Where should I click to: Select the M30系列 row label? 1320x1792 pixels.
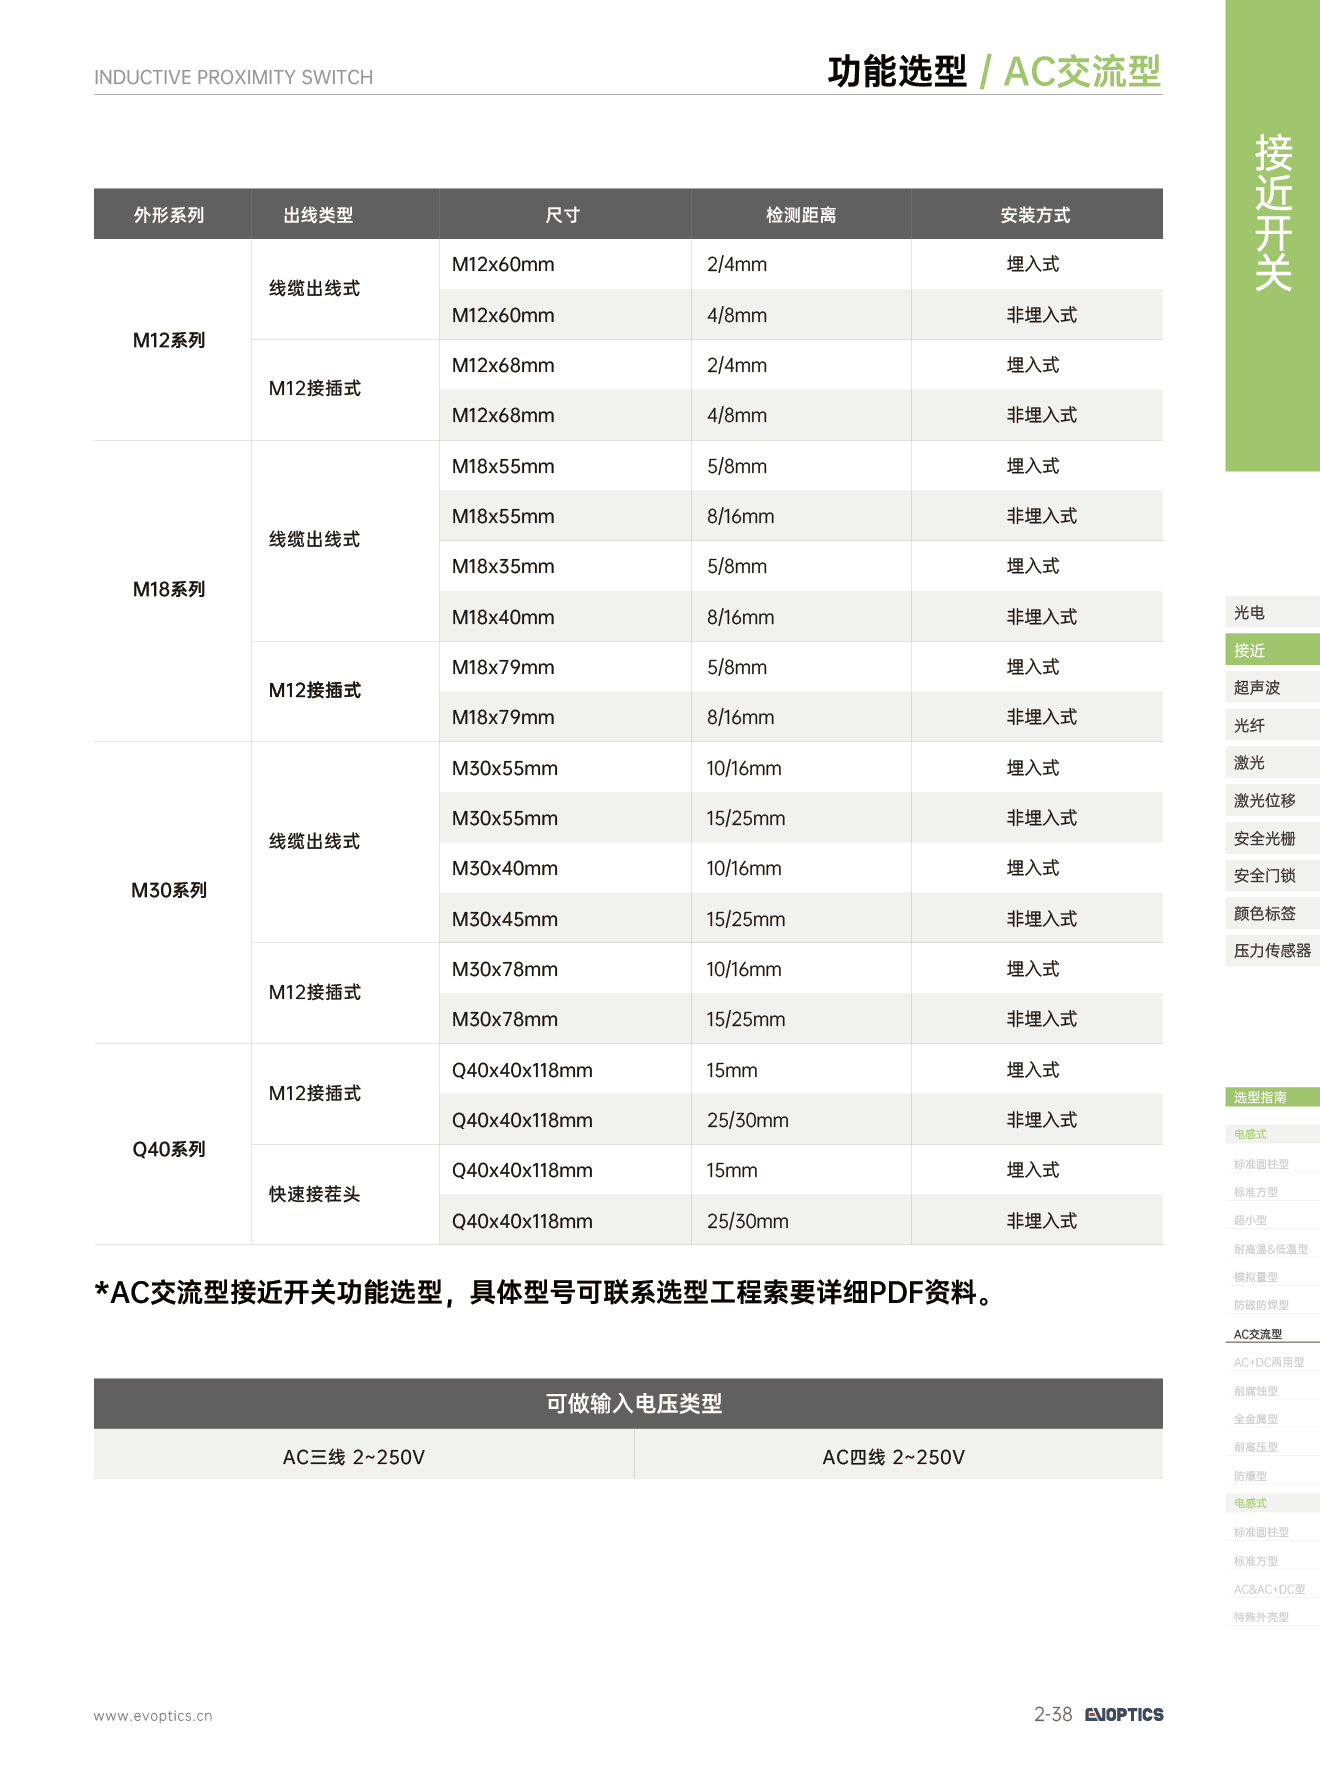(x=169, y=890)
